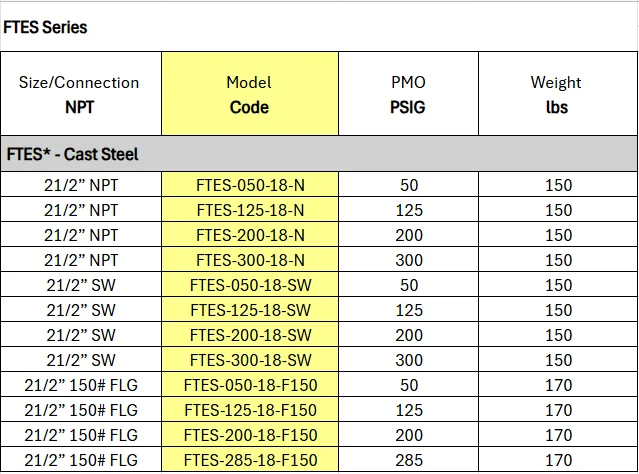
Task: Select the FTES-125-18-N cell
Action: click(250, 210)
